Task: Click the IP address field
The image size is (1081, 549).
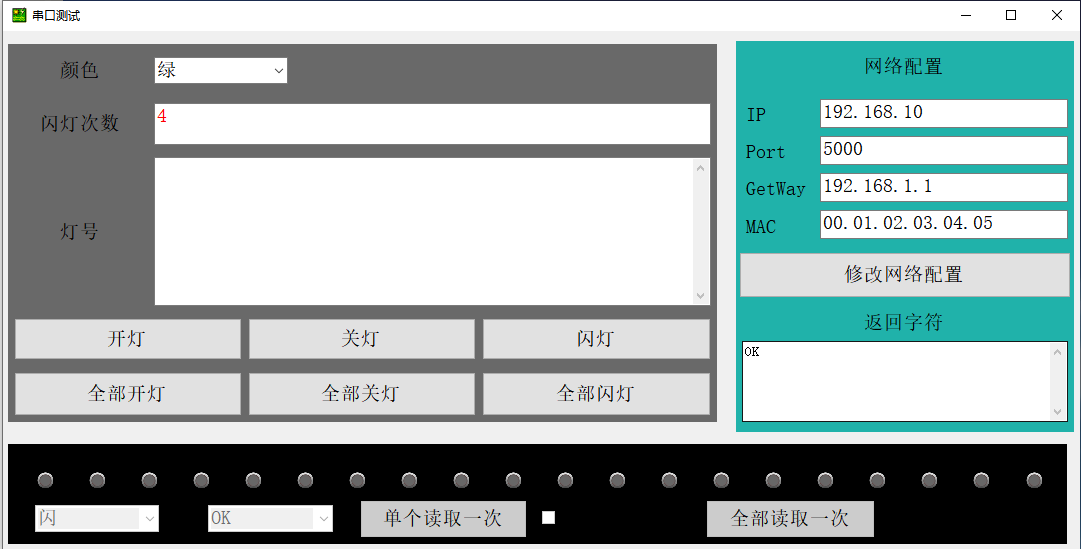Action: (x=944, y=113)
